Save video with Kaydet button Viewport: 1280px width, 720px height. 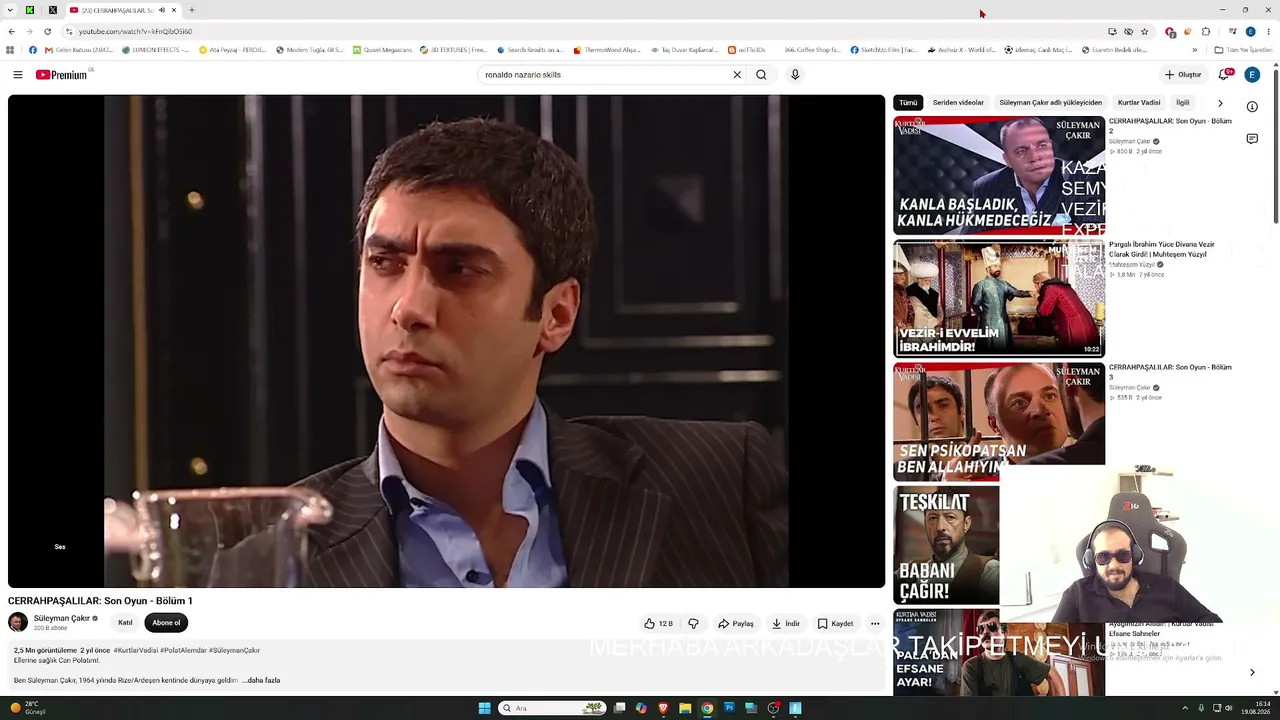tap(835, 623)
